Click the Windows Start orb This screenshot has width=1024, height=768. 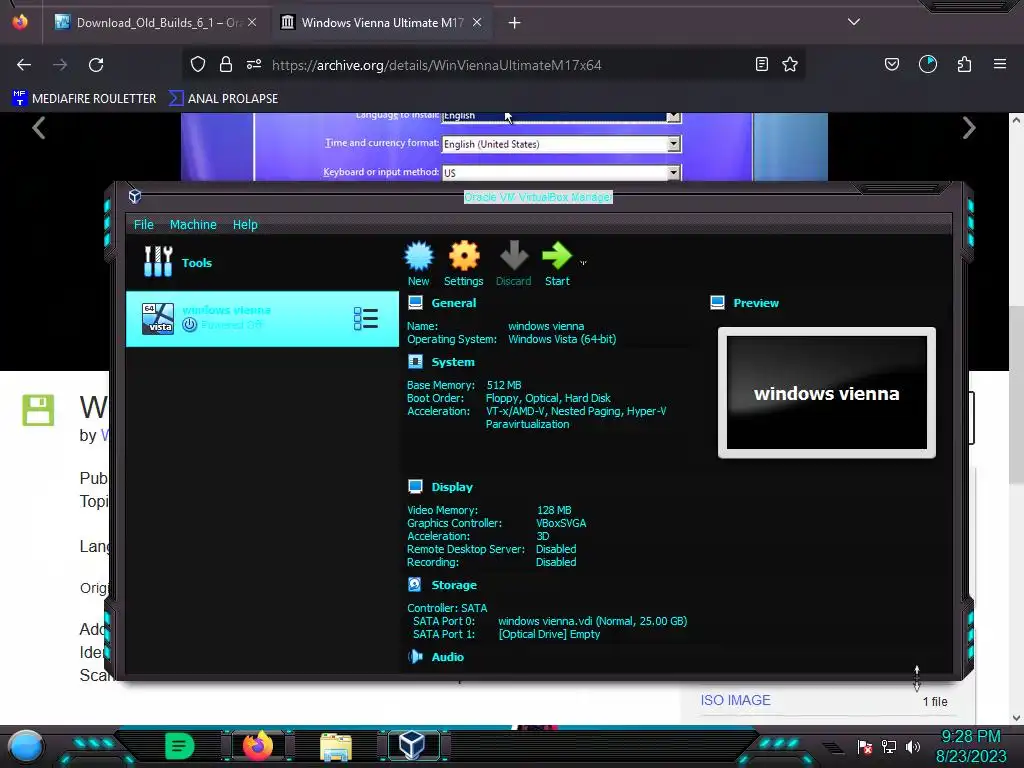[25, 746]
